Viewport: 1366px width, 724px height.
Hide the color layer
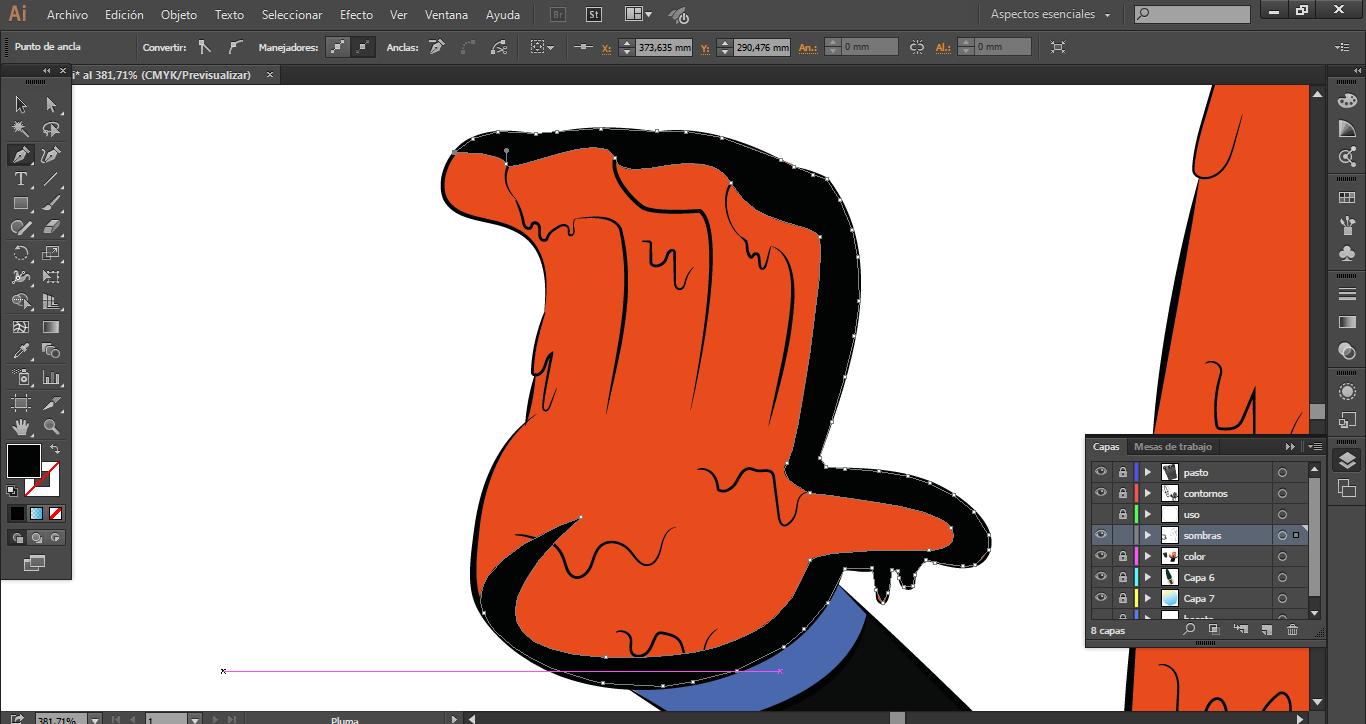pyautogui.click(x=1101, y=556)
